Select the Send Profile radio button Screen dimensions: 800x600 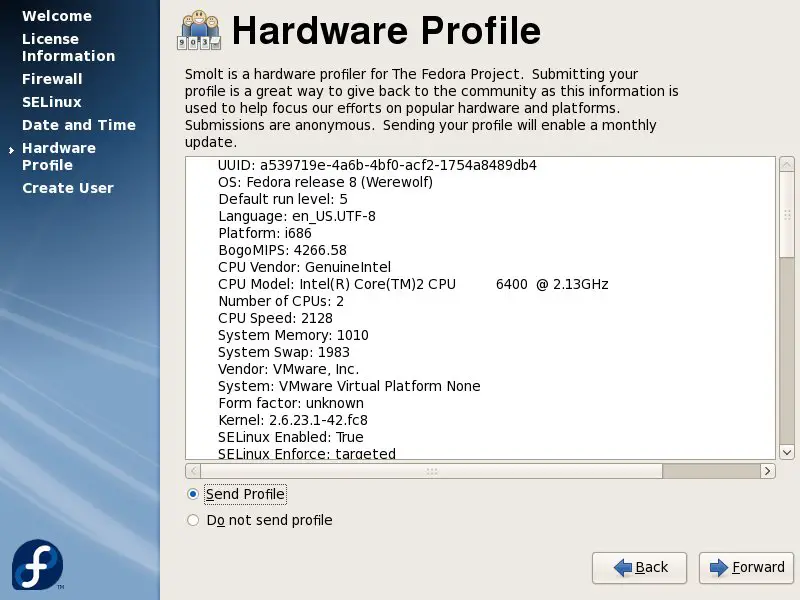pos(193,494)
